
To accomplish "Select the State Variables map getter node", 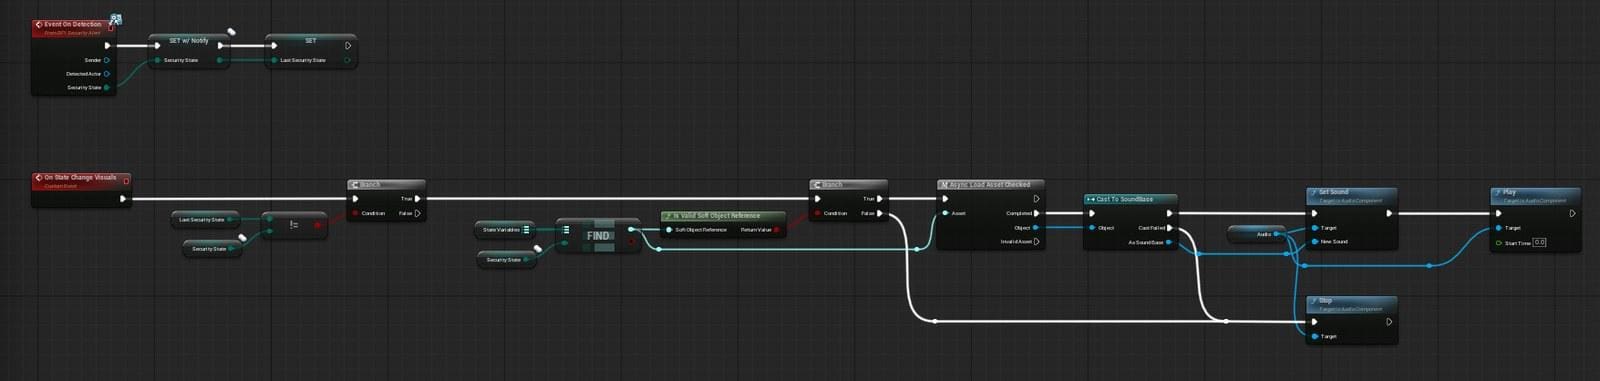I will 505,230.
